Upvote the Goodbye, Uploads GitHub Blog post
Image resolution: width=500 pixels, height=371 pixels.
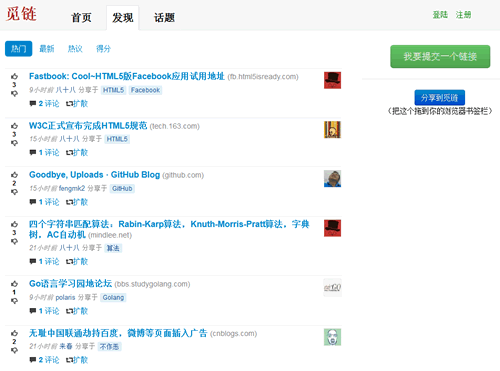[14, 175]
